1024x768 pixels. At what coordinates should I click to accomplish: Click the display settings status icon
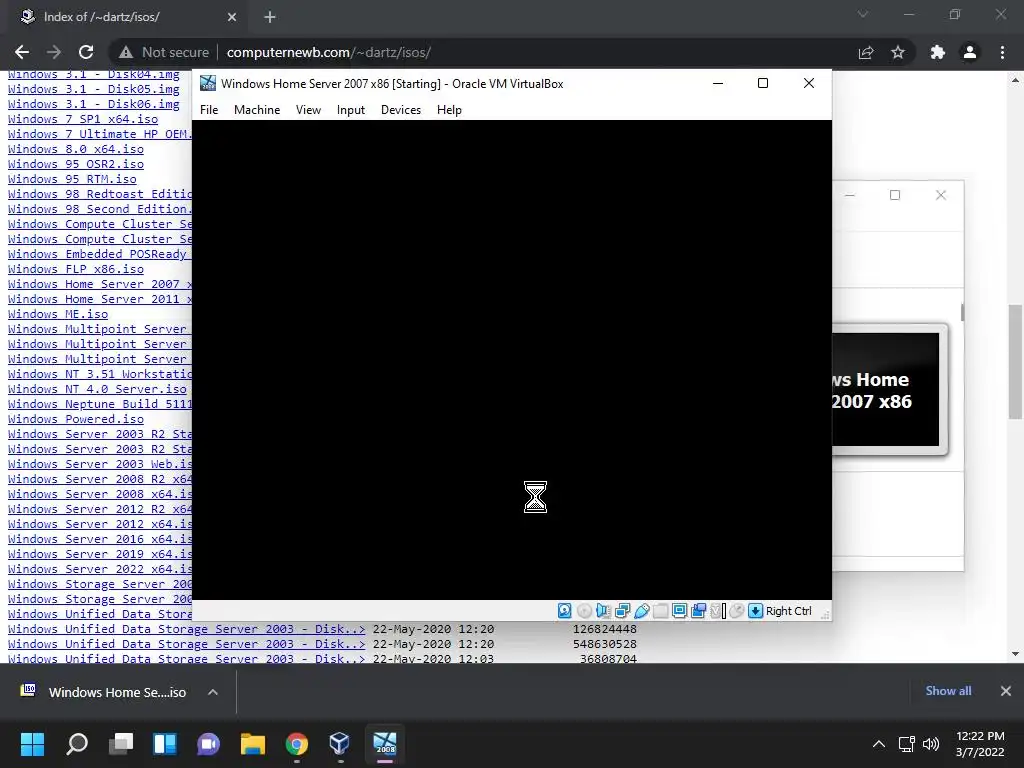679,611
